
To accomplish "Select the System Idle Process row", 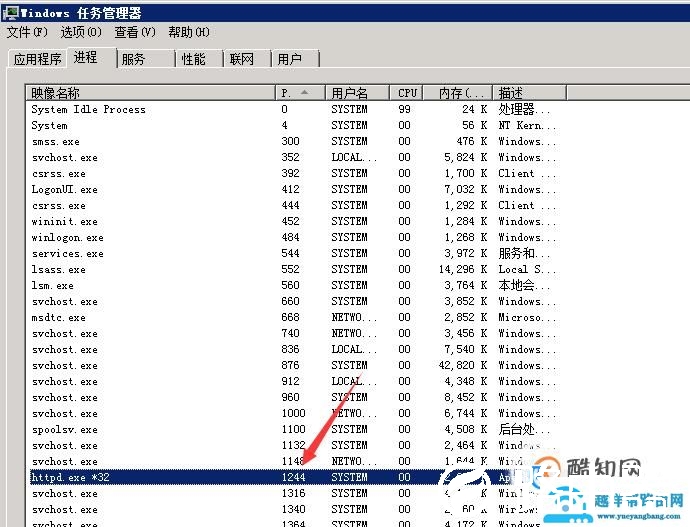I will (295, 109).
